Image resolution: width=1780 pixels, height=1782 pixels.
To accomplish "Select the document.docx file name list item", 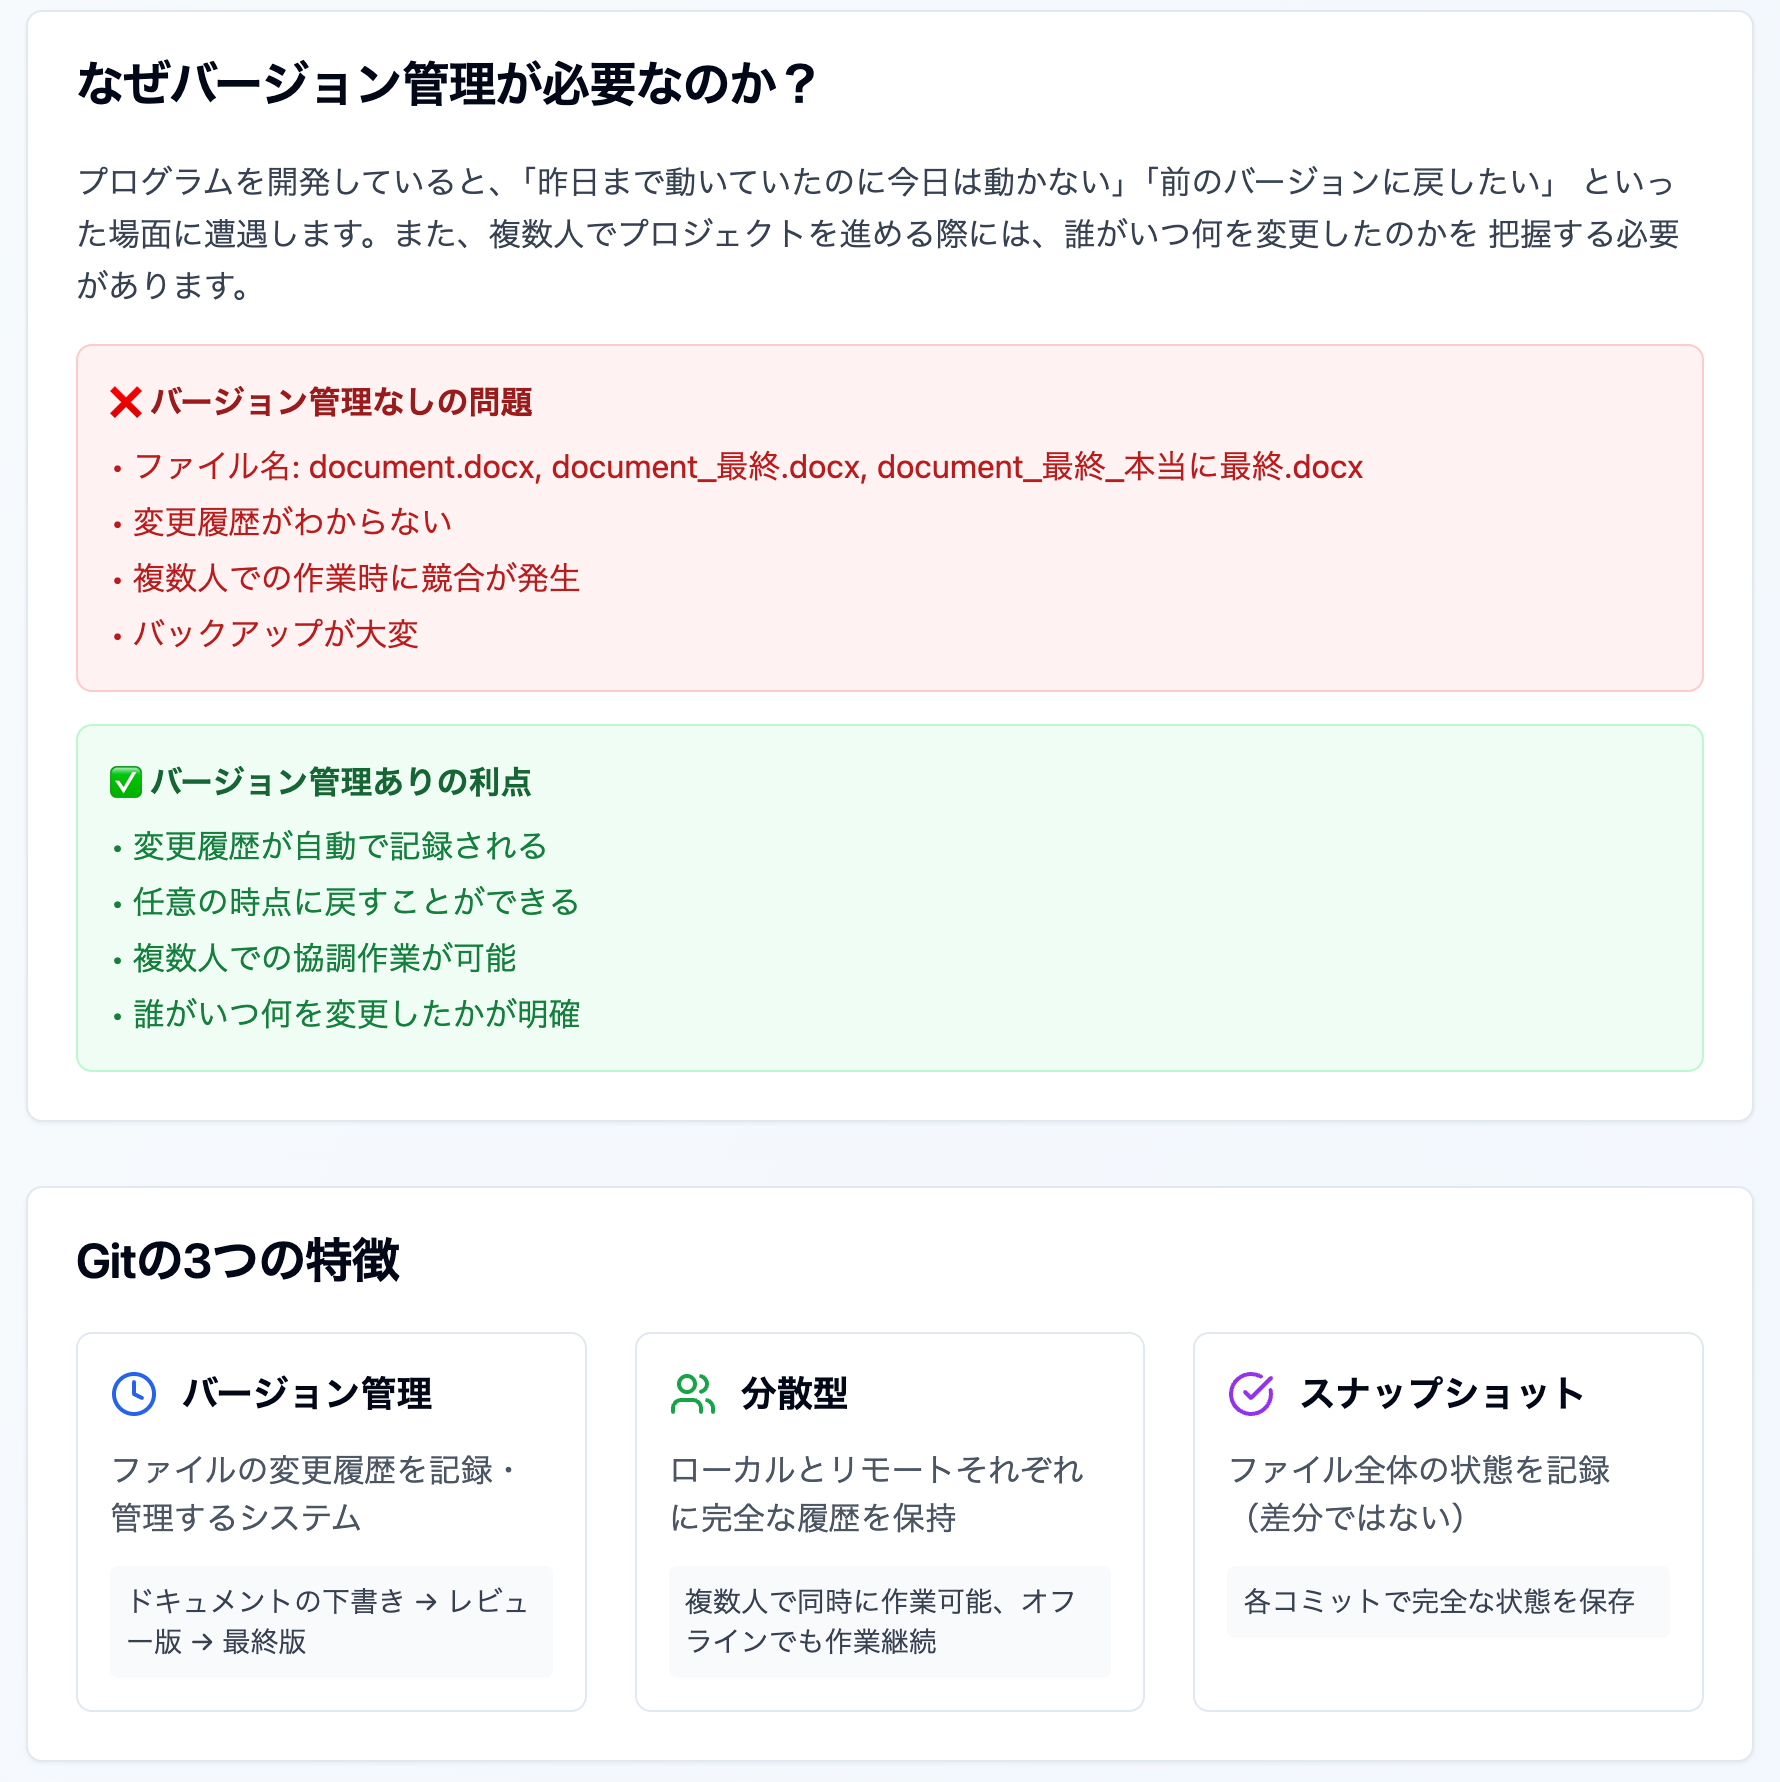I will click(747, 467).
